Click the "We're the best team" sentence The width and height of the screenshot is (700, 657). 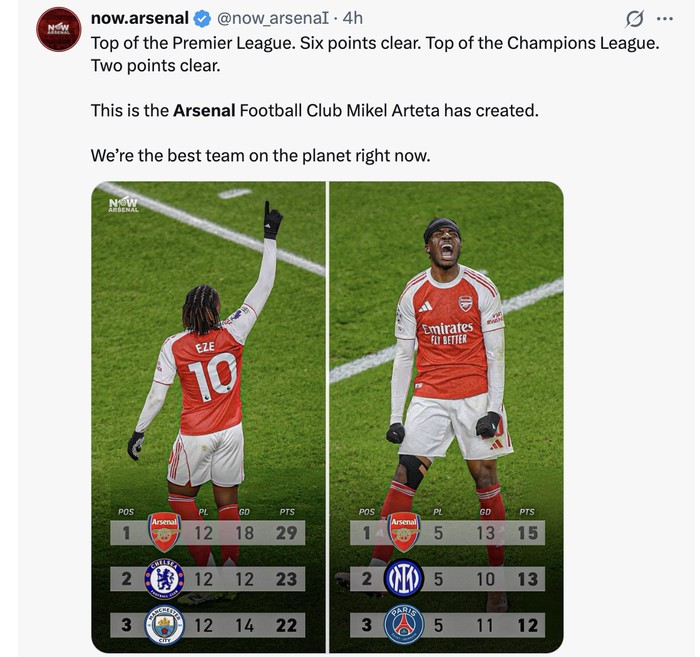[x=260, y=156]
